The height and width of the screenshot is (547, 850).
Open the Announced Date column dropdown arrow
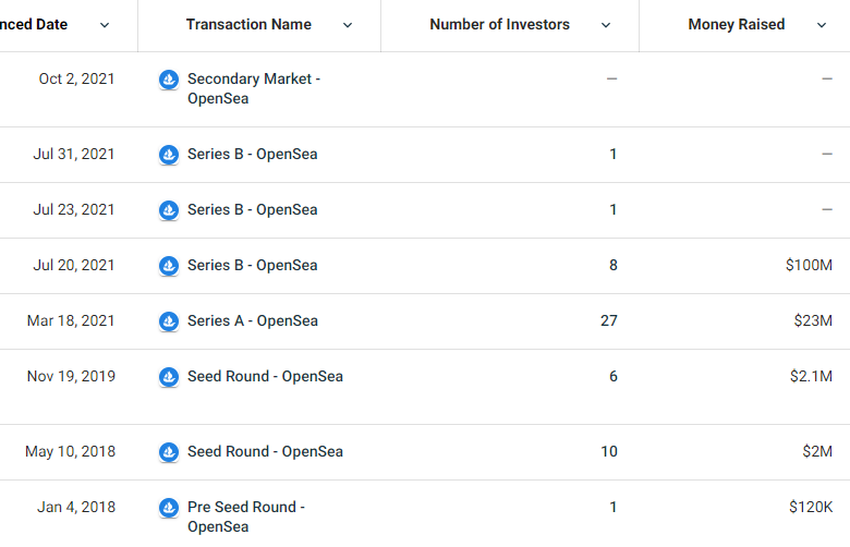105,25
